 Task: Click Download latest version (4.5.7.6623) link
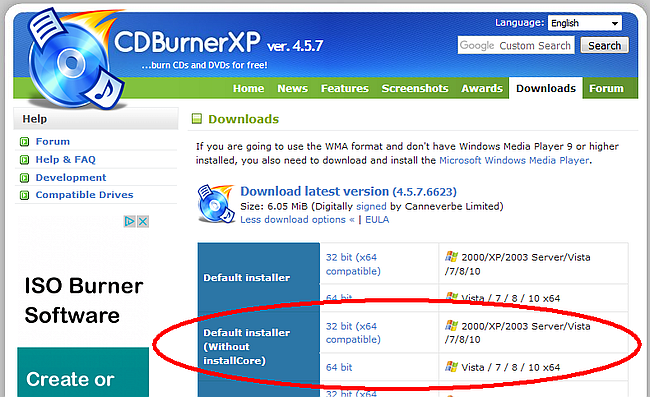348,191
